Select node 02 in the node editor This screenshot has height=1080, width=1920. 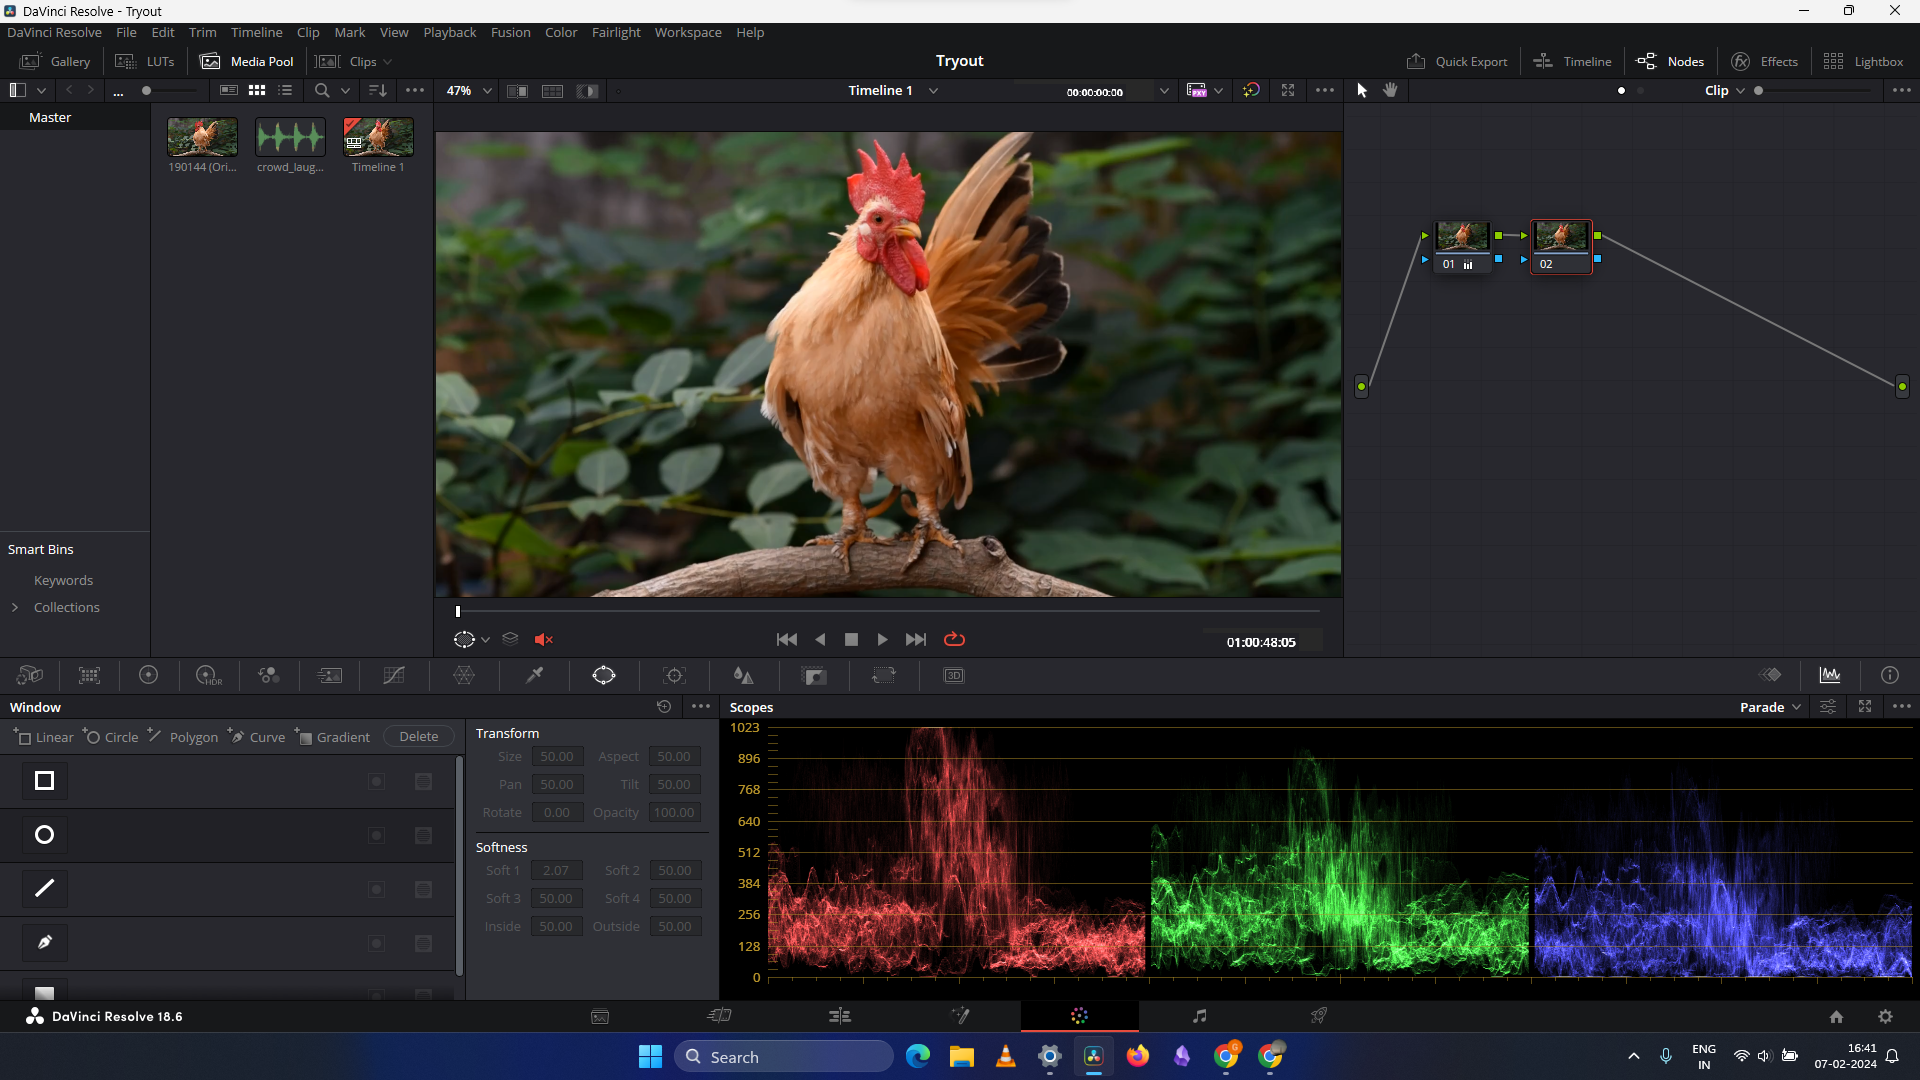(1561, 247)
